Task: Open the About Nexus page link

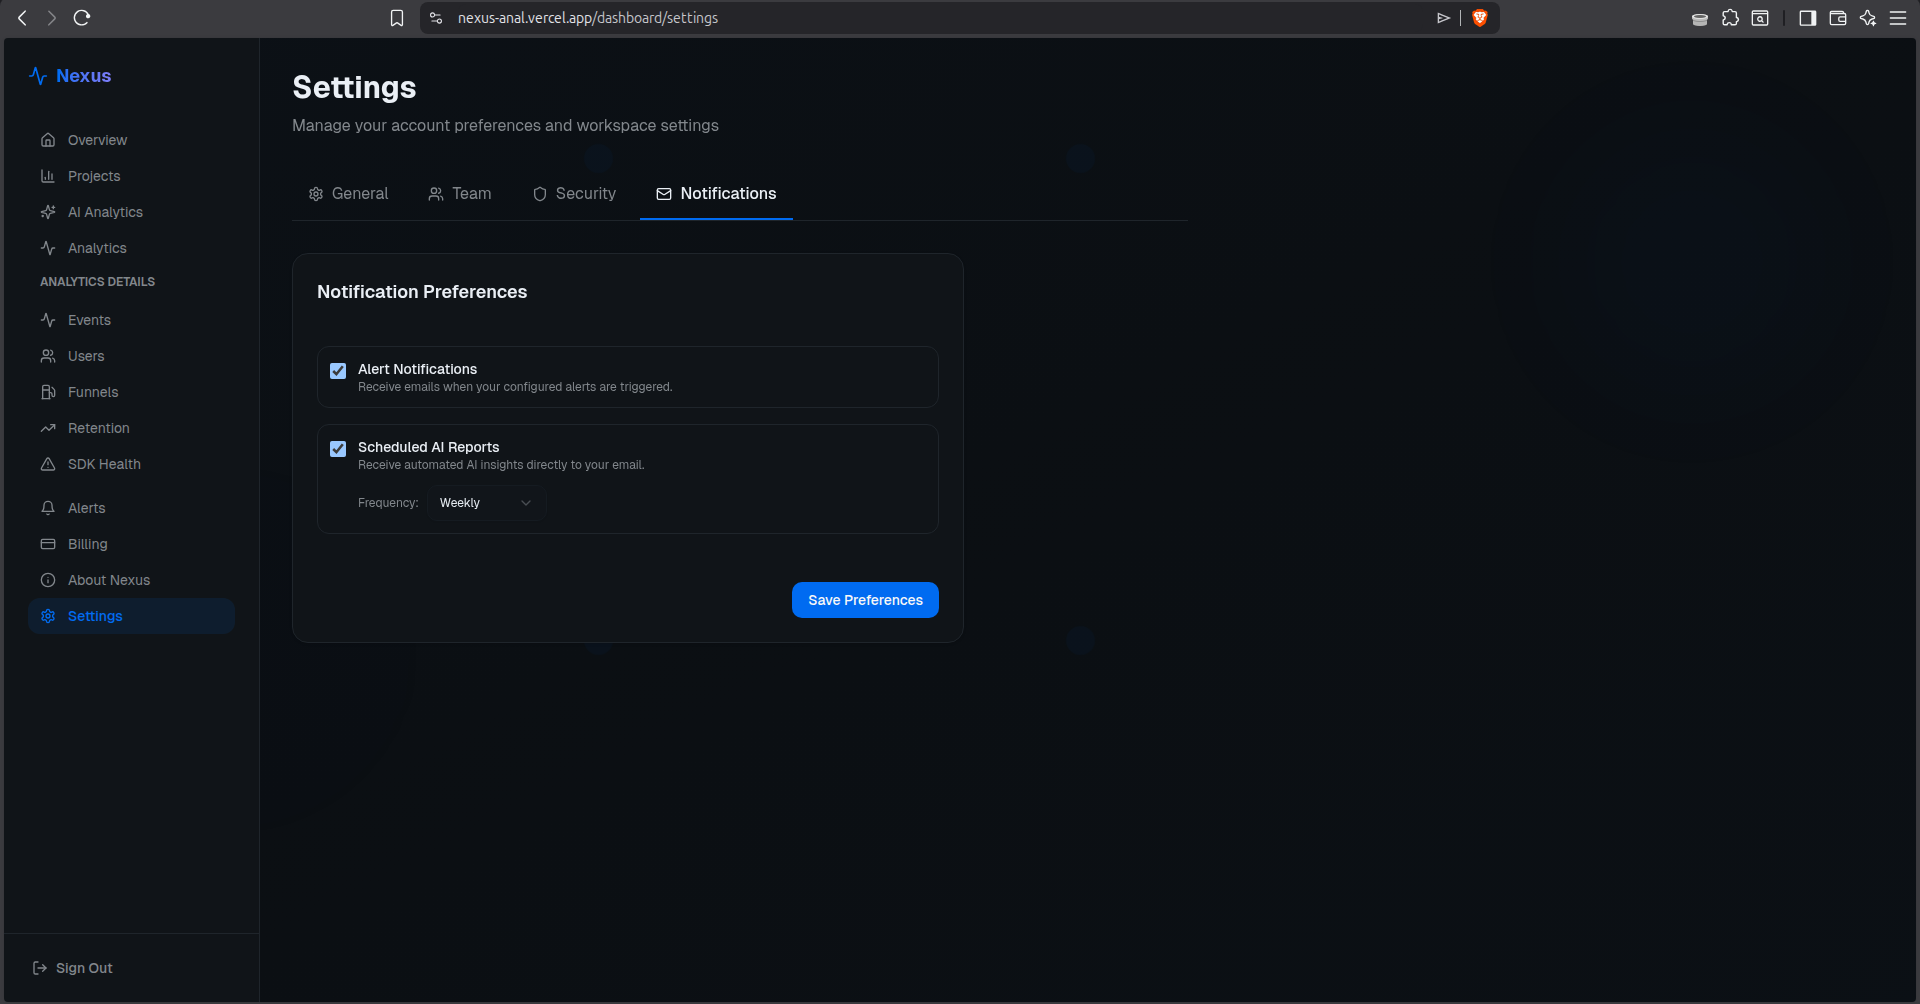Action: (x=132, y=580)
